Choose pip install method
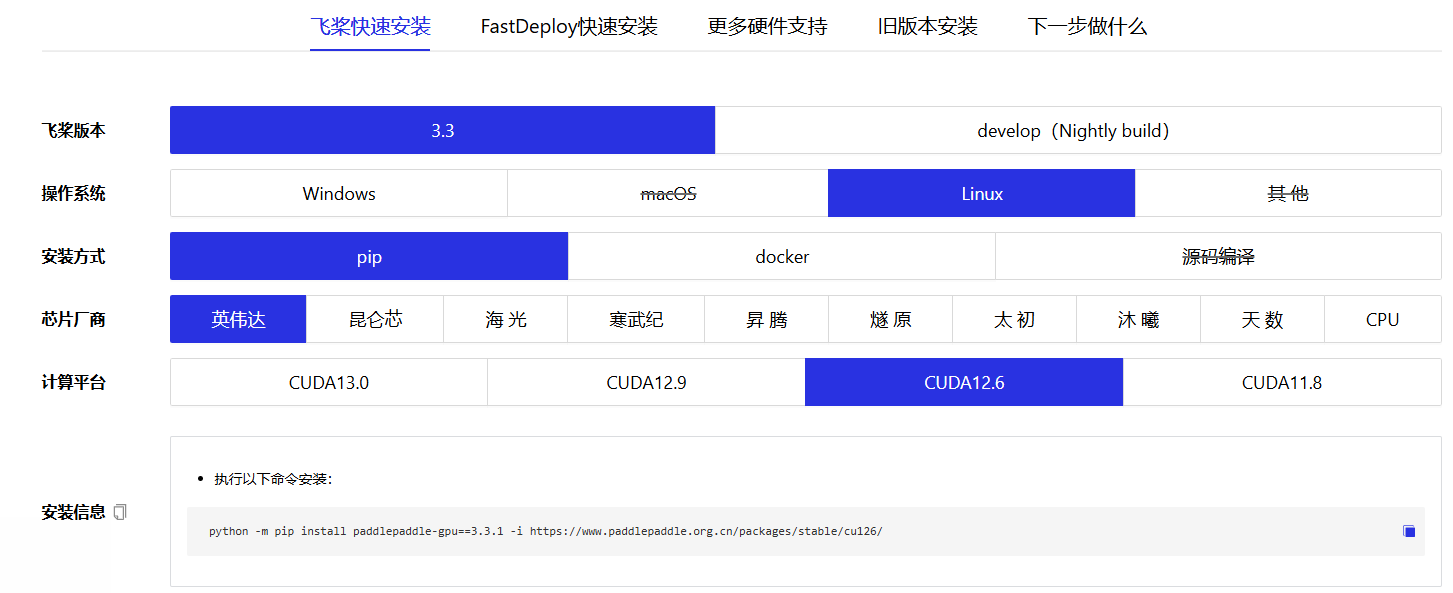Viewport: 1453px width, 593px height. click(x=369, y=256)
